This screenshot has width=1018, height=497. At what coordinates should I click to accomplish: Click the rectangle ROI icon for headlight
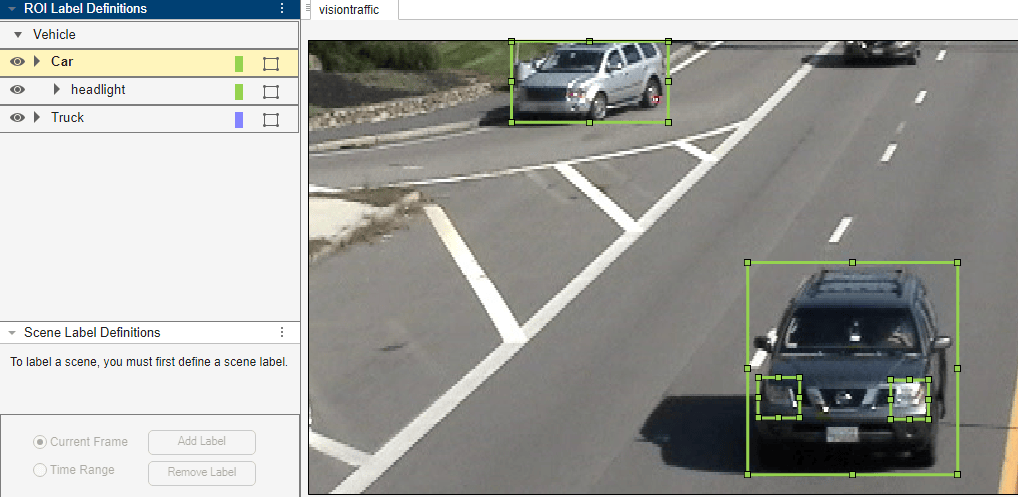point(271,91)
